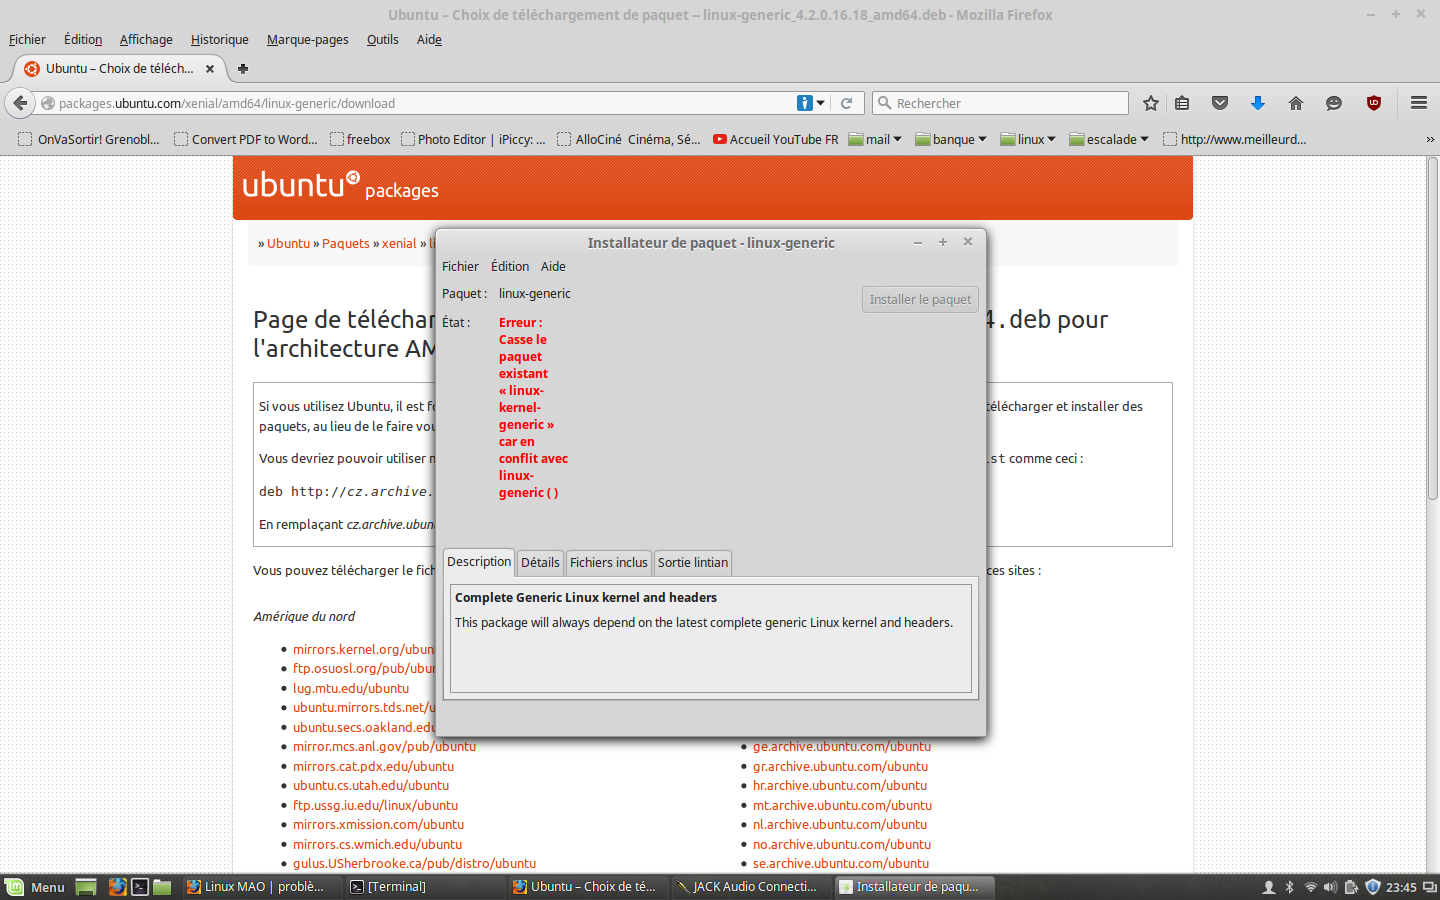1440x900 pixels.
Task: Open Édition menu in package installer
Action: 510,267
